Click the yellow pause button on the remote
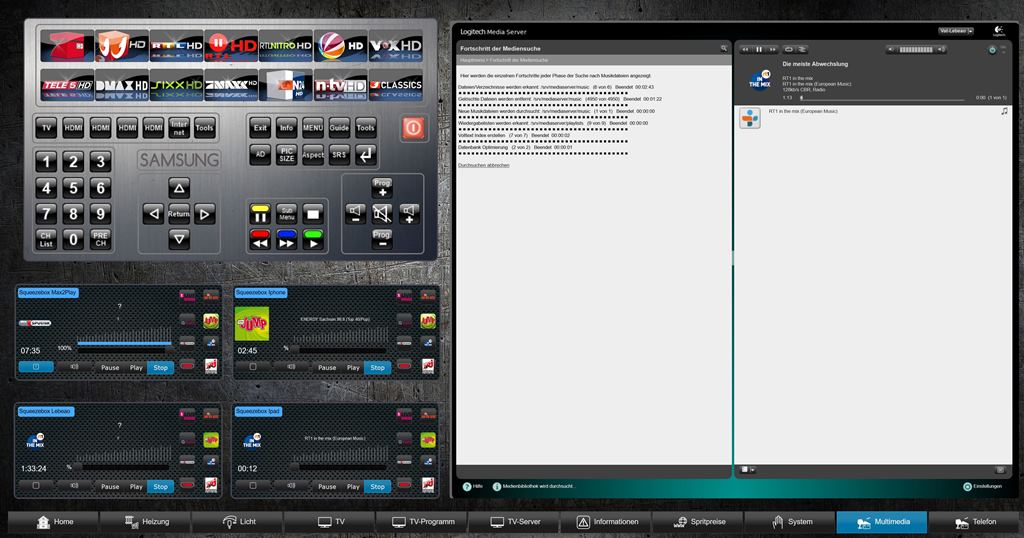This screenshot has width=1024, height=538. click(x=260, y=214)
